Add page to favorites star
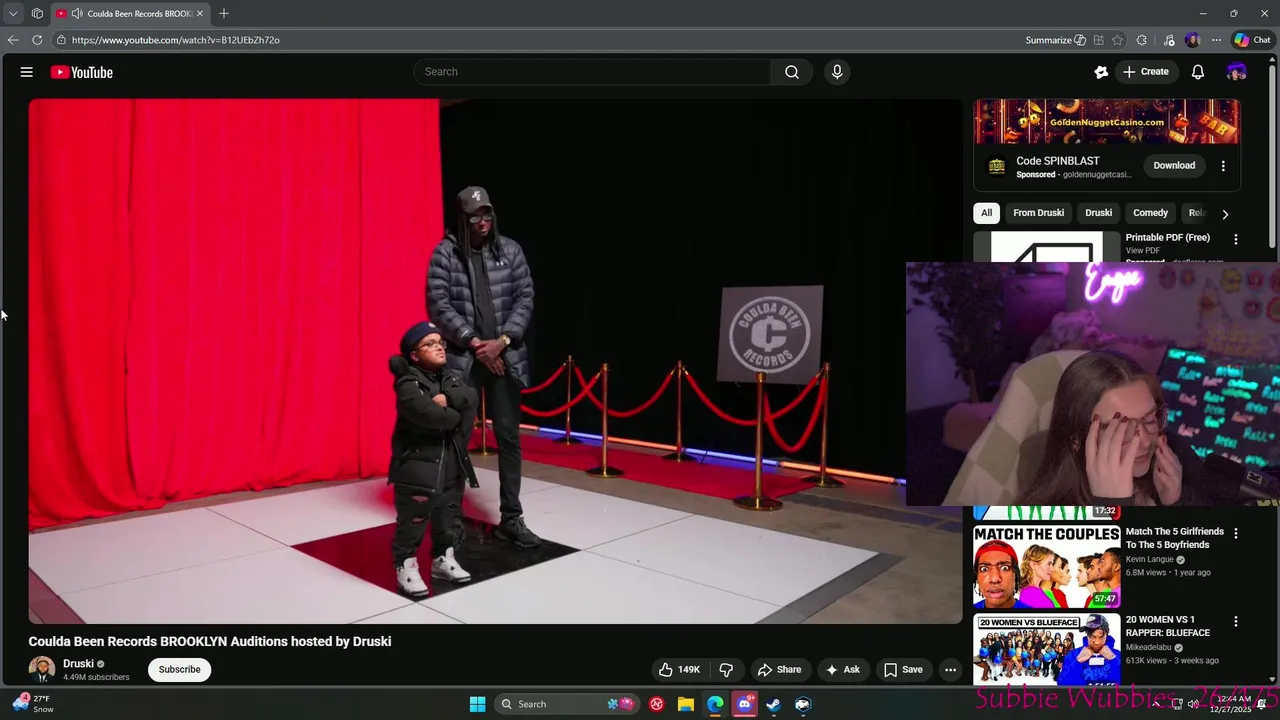The width and height of the screenshot is (1280, 720). click(x=1117, y=40)
